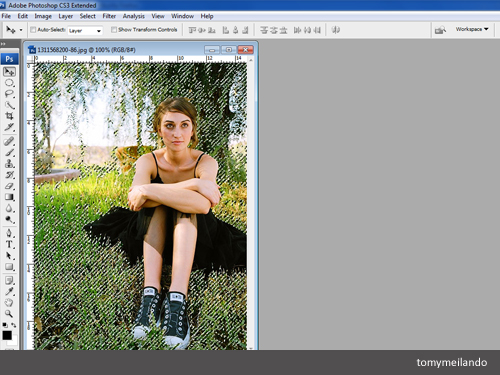Select the Eraser tool

[x=9, y=186]
